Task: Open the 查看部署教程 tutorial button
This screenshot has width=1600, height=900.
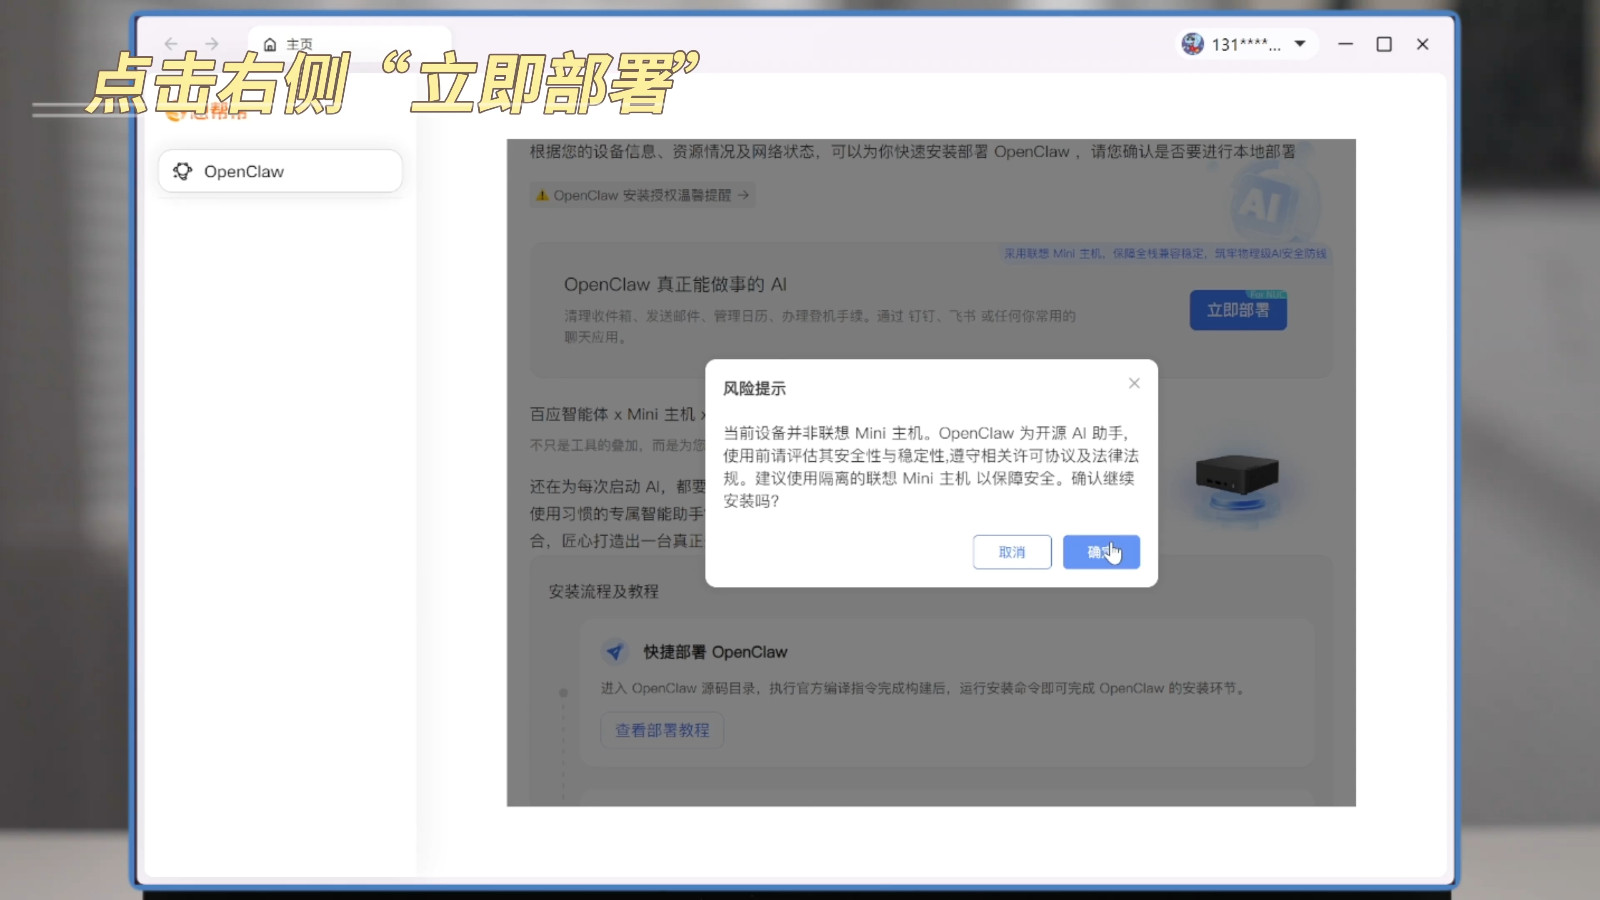Action: [662, 730]
